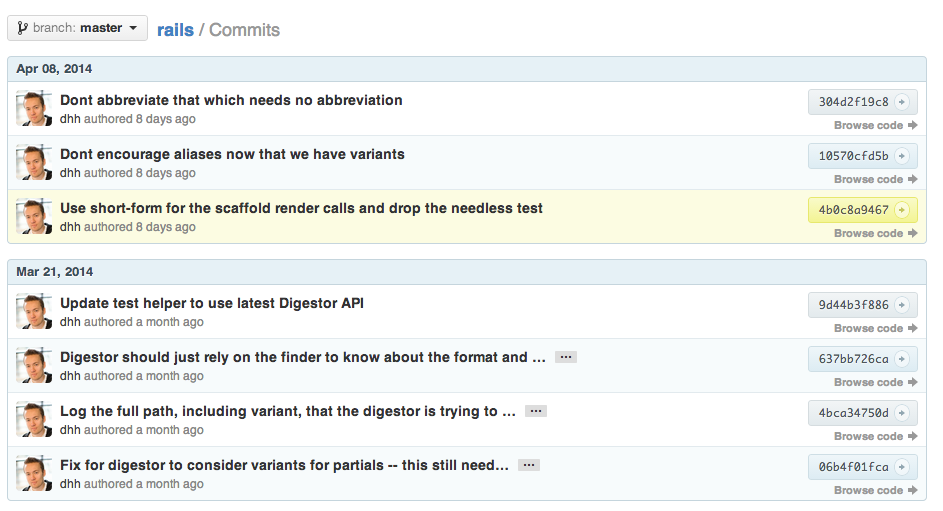Image resolution: width=943 pixels, height=511 pixels.
Task: Click the arrow icon beside 4bca34750d
Action: tap(901, 413)
